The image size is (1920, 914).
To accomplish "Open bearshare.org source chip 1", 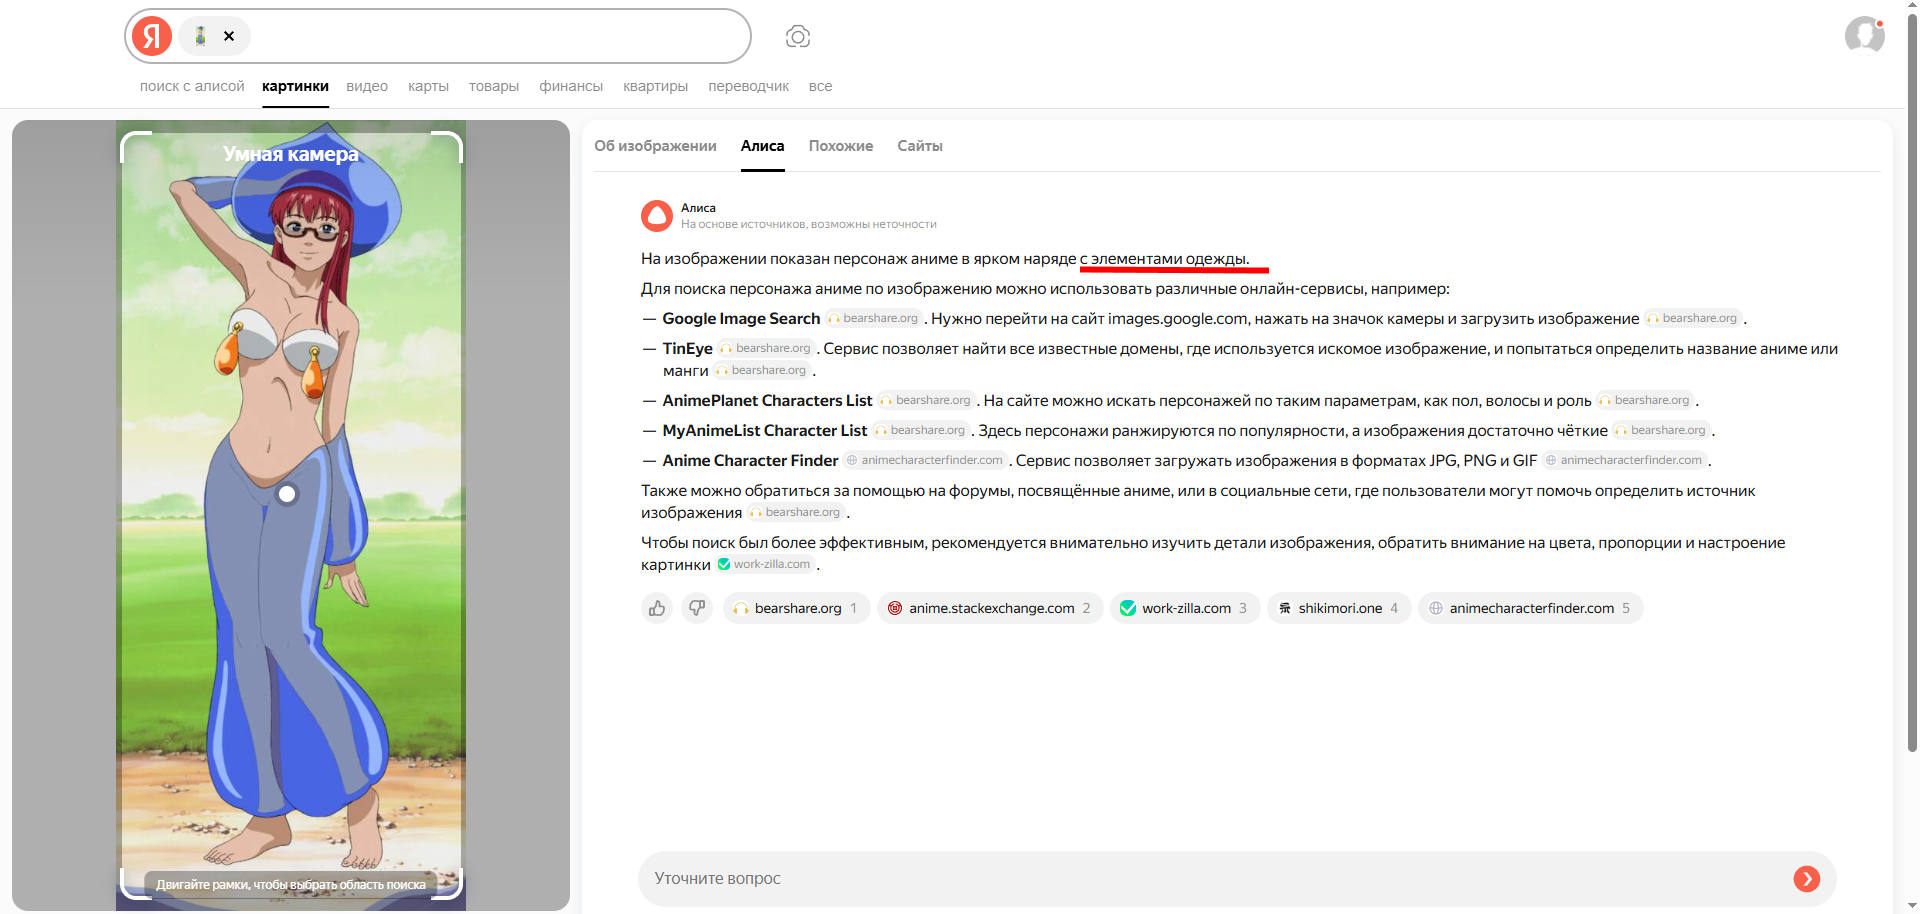I will coord(796,608).
